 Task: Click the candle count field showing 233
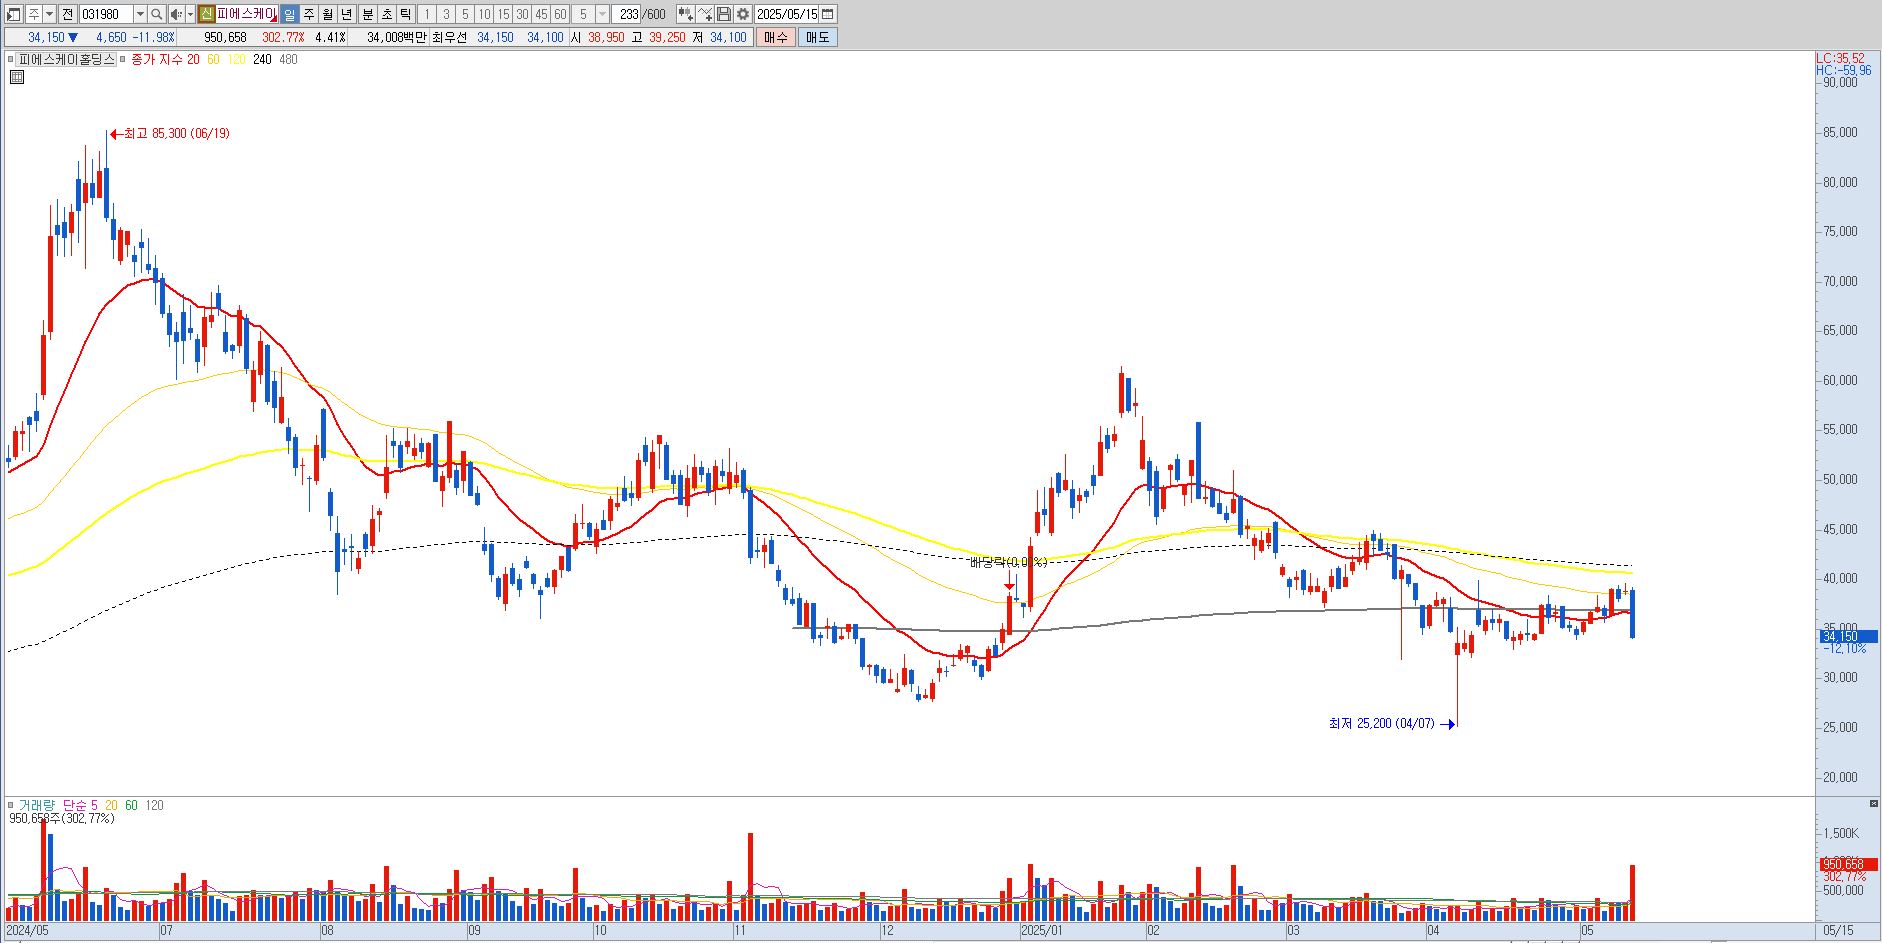(628, 14)
